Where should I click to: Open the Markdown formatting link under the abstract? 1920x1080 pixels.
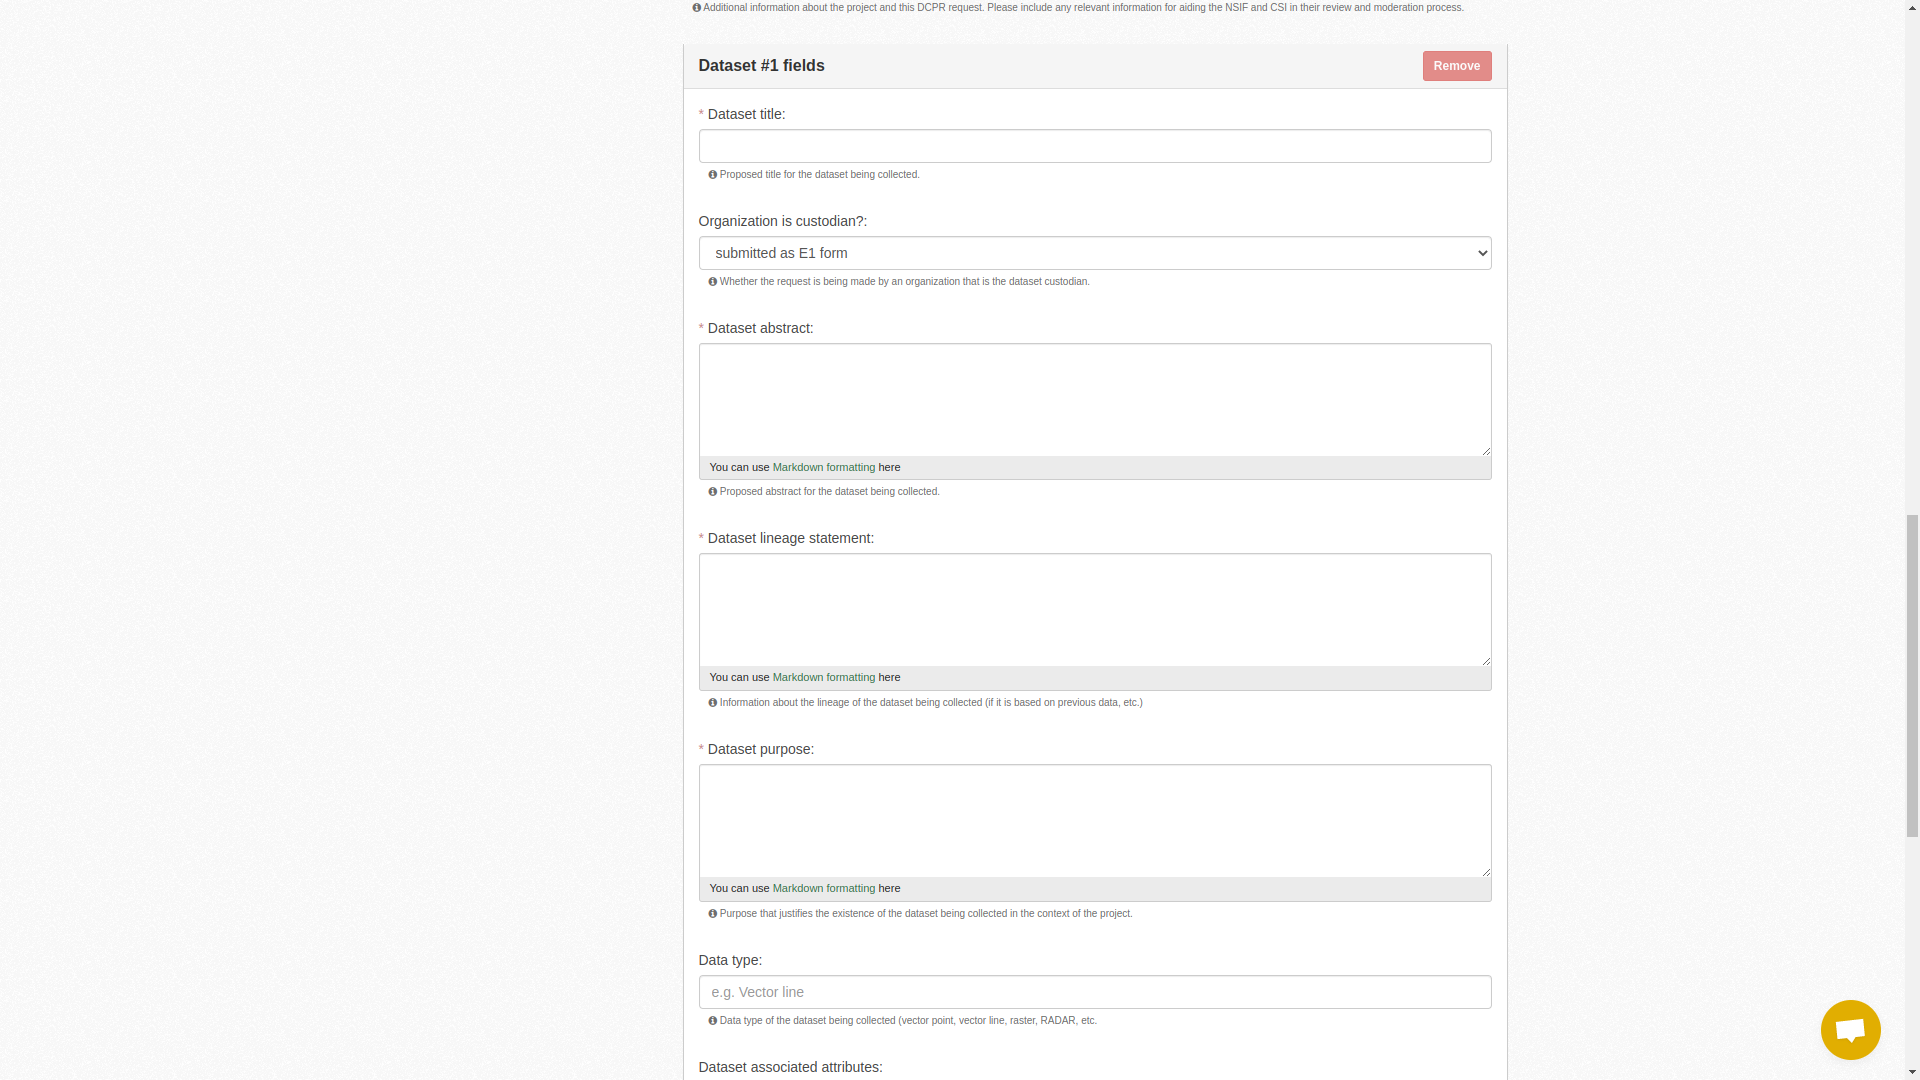point(822,467)
